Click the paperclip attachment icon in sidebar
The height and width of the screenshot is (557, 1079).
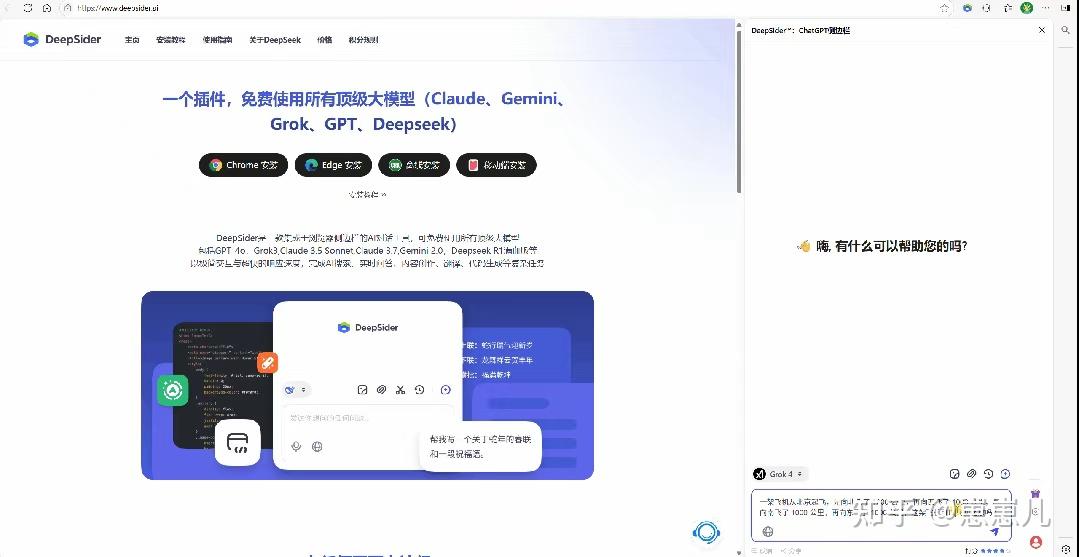972,474
